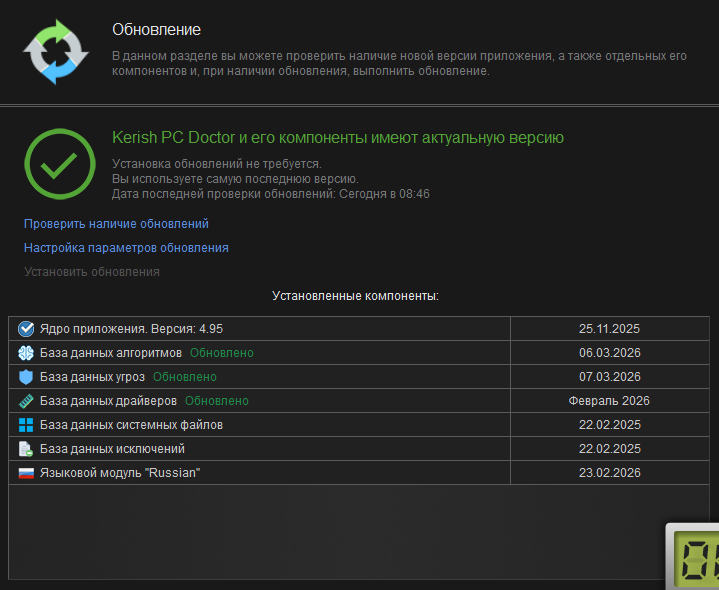This screenshot has height=590, width=719.
Task: Click the application core checkmark icon
Action: [26, 329]
